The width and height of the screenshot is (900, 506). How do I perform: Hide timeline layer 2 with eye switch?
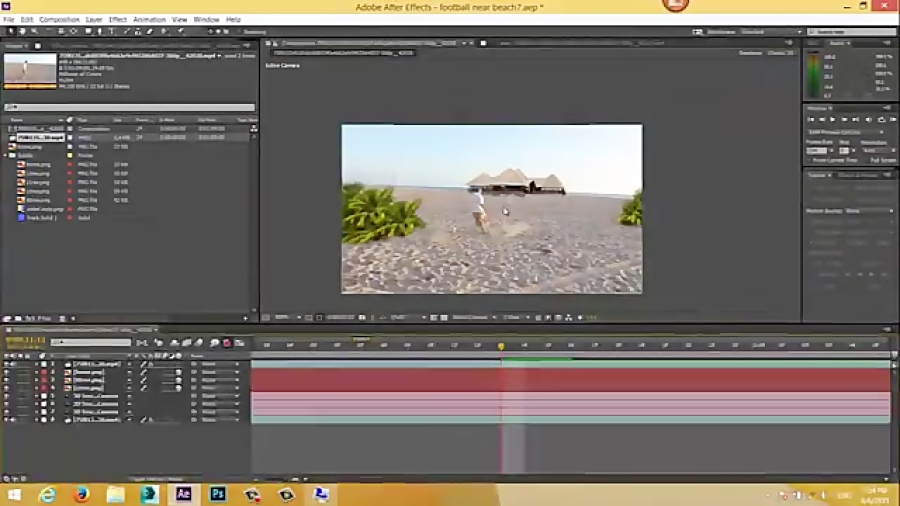[x=7, y=372]
